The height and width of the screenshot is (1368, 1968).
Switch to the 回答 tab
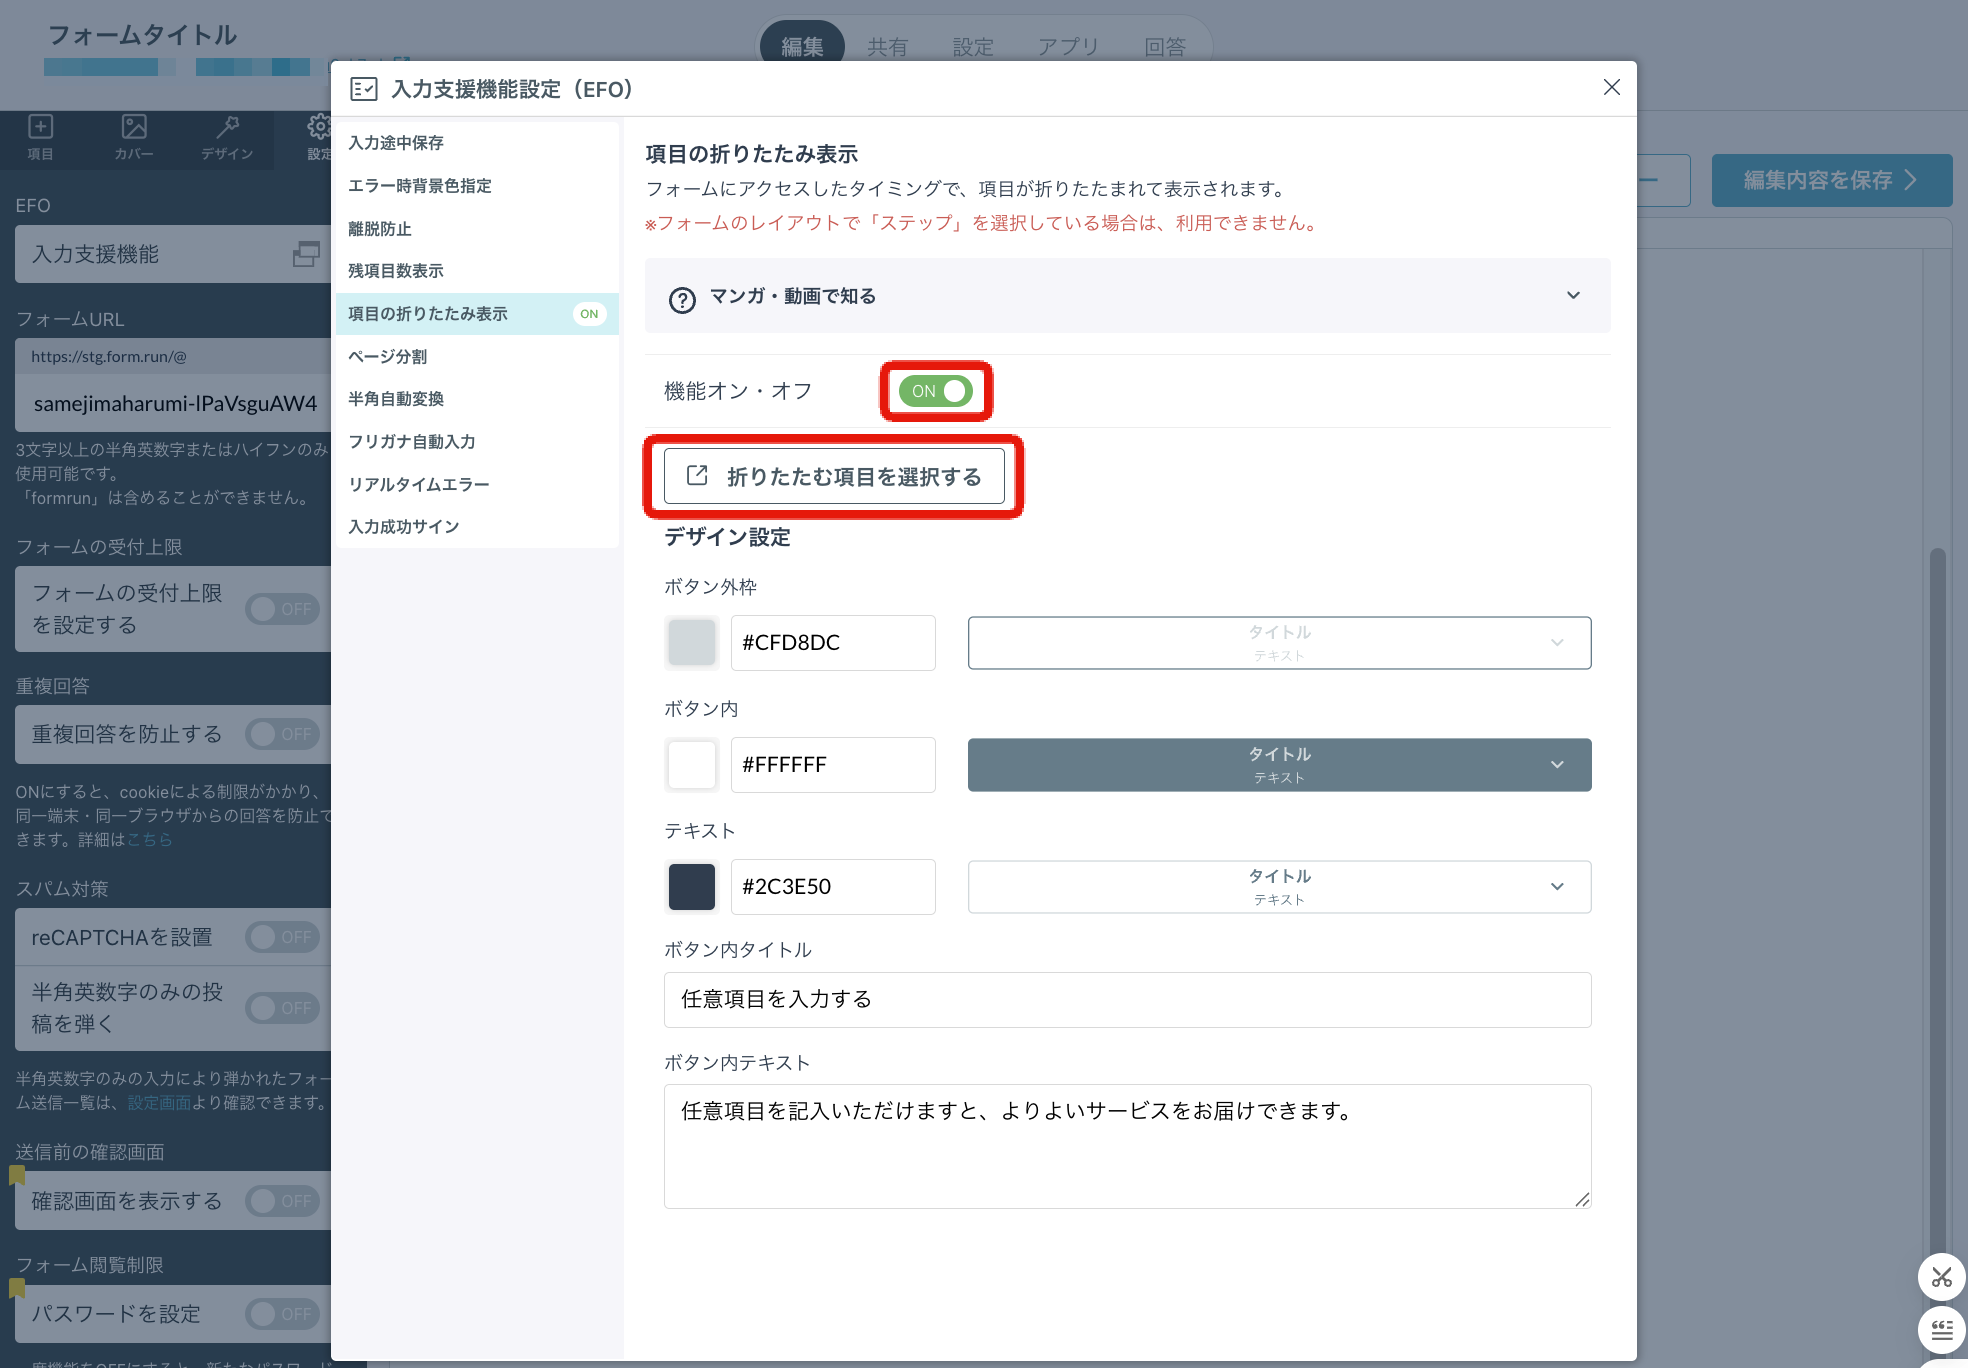tap(1165, 46)
